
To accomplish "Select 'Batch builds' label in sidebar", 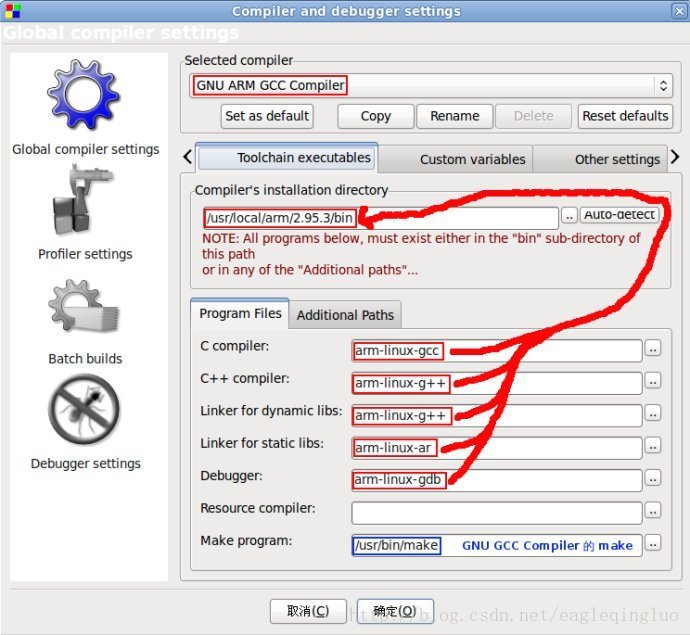I will click(x=85, y=359).
